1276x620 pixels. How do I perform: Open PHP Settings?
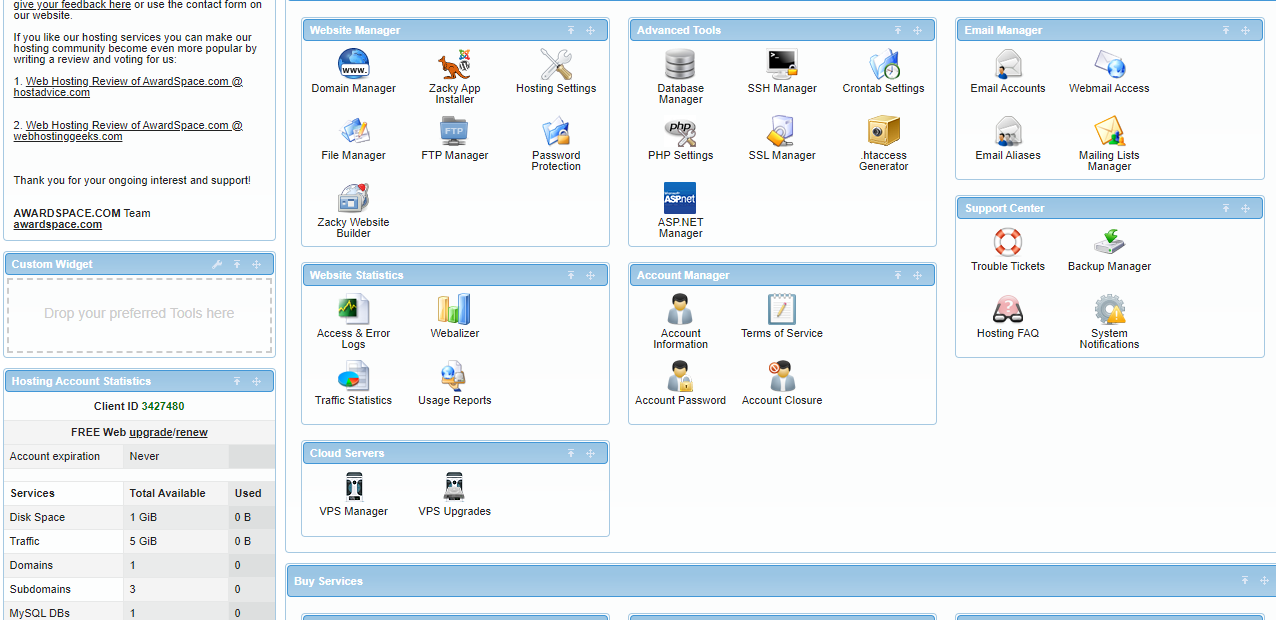click(x=680, y=137)
